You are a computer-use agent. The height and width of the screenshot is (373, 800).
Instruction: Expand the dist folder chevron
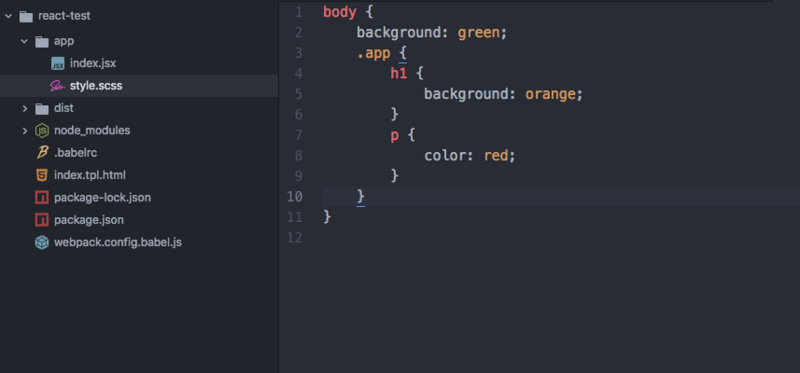24,108
